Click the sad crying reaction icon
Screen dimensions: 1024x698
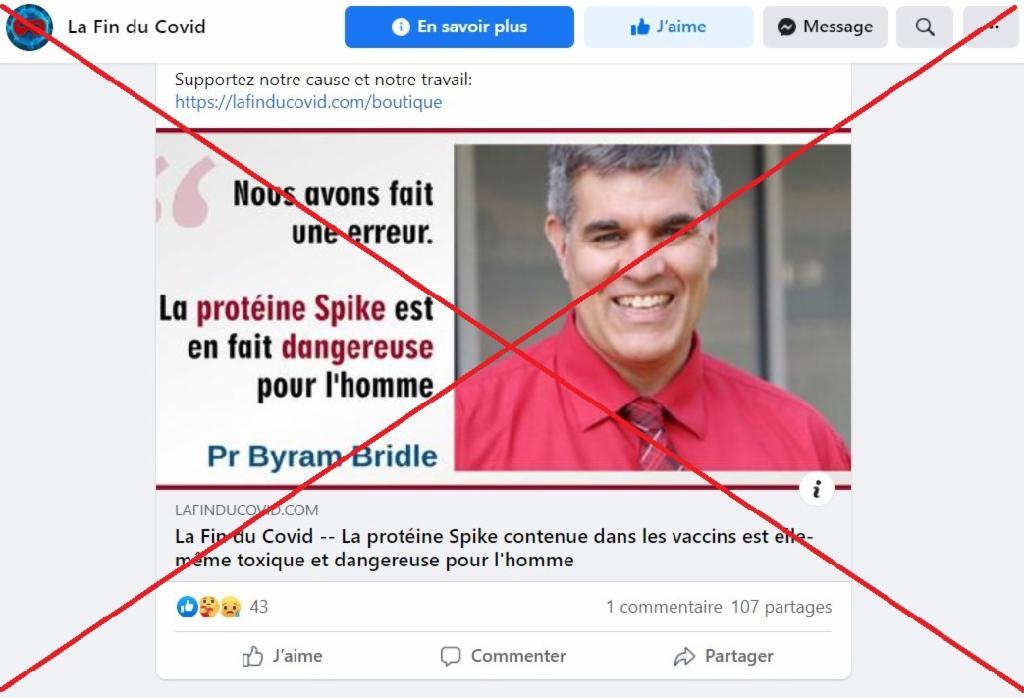[x=231, y=607]
